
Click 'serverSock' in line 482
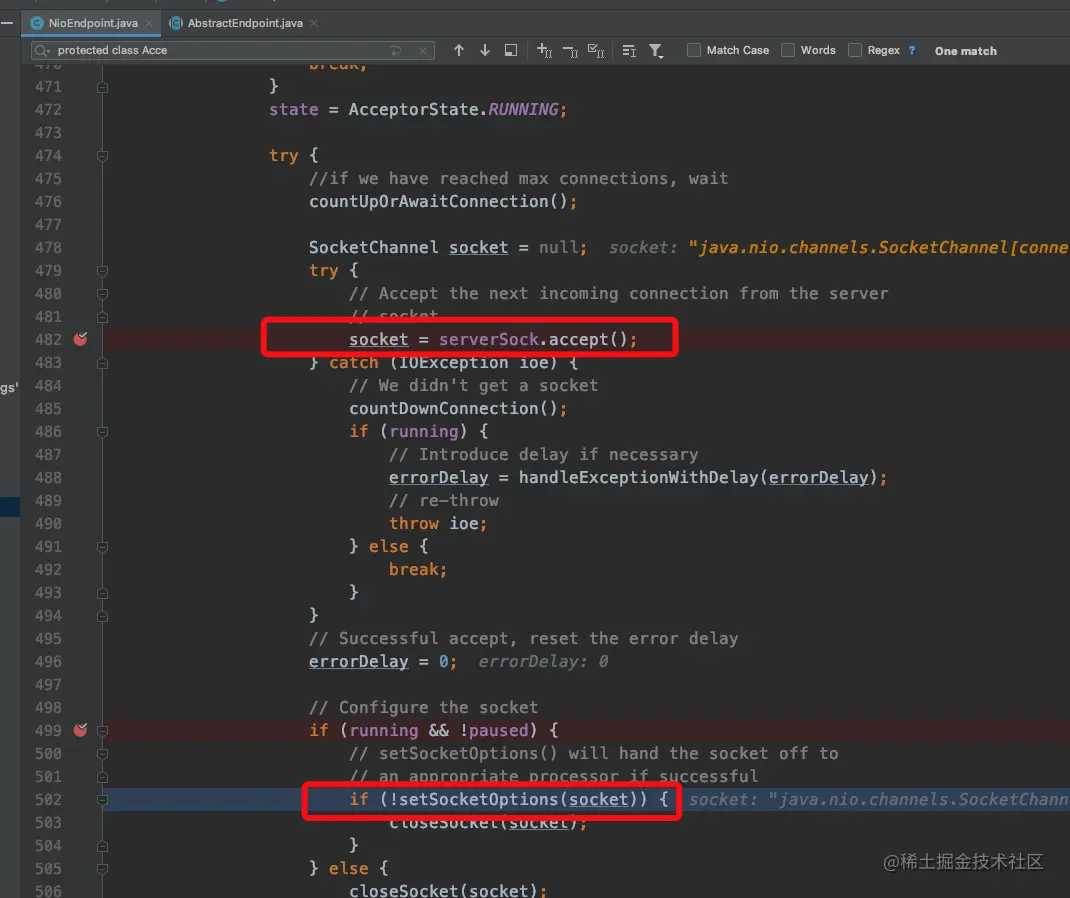click(489, 339)
